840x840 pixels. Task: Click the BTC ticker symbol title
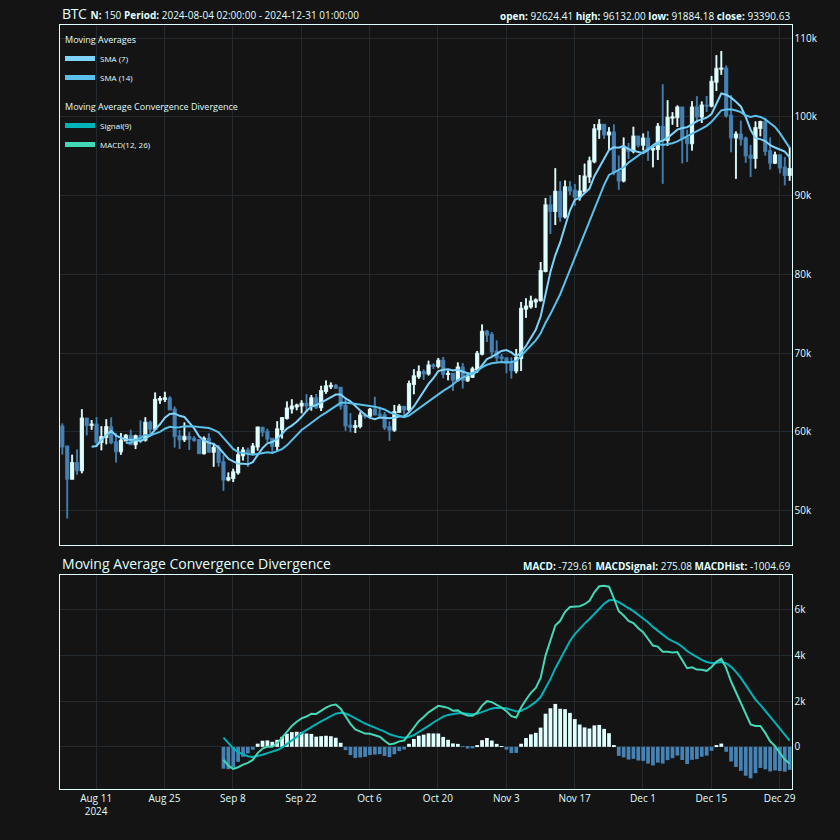pos(74,15)
